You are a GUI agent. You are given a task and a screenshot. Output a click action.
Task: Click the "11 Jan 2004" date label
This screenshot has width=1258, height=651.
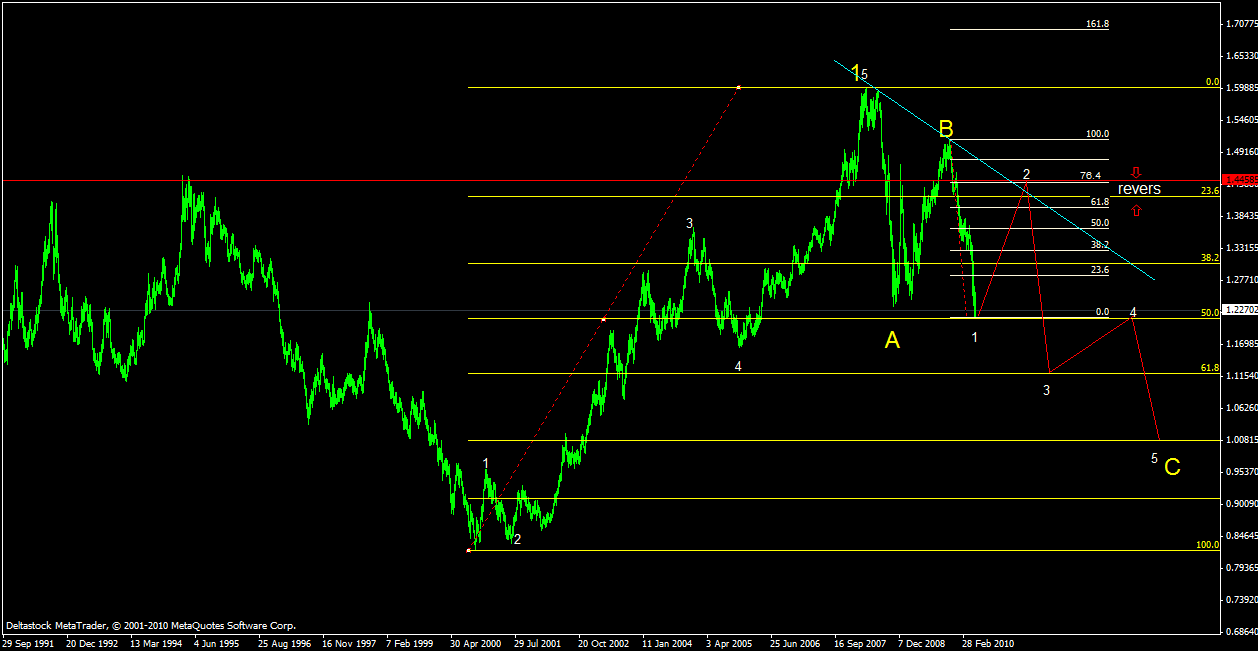click(x=668, y=643)
